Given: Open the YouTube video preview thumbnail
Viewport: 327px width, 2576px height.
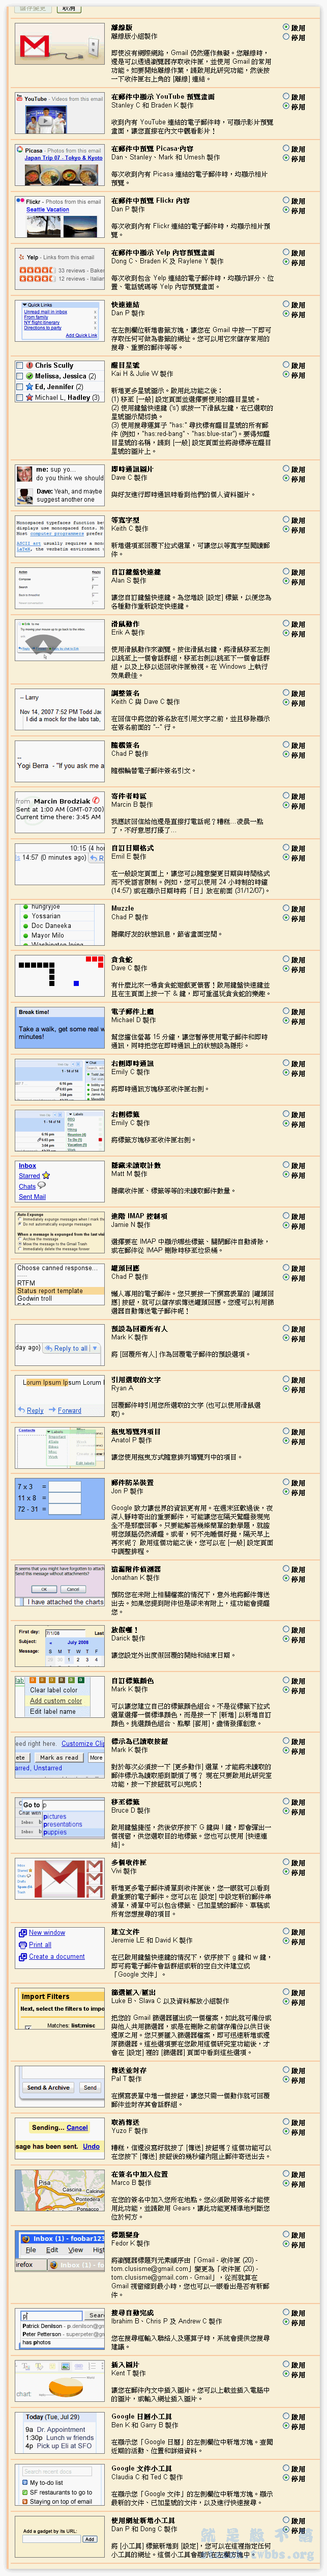Looking at the screenshot, I should coord(60,113).
